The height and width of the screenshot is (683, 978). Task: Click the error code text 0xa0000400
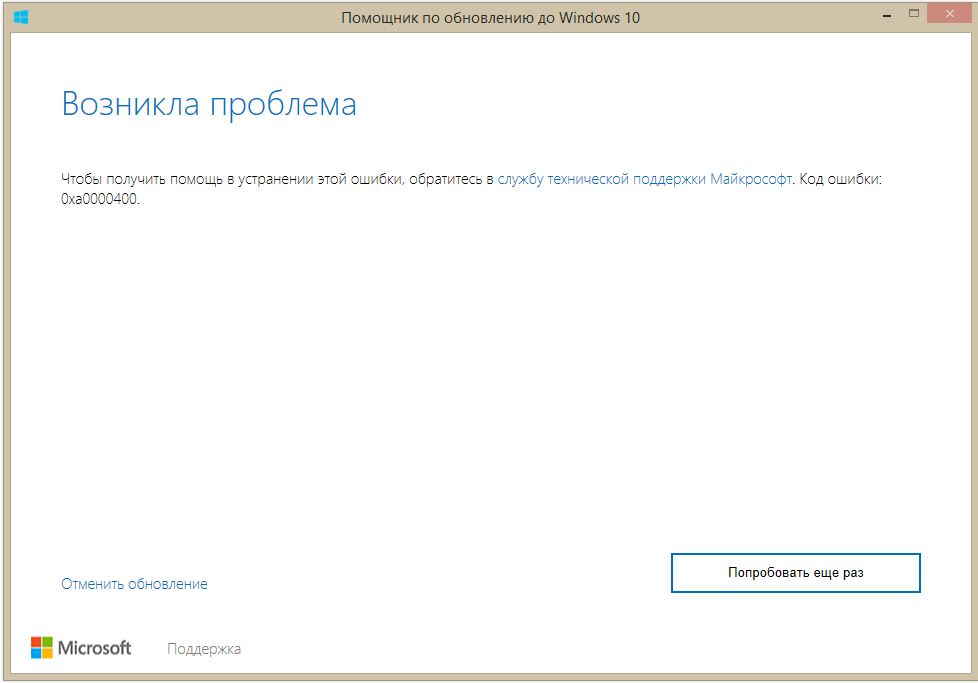coord(99,200)
